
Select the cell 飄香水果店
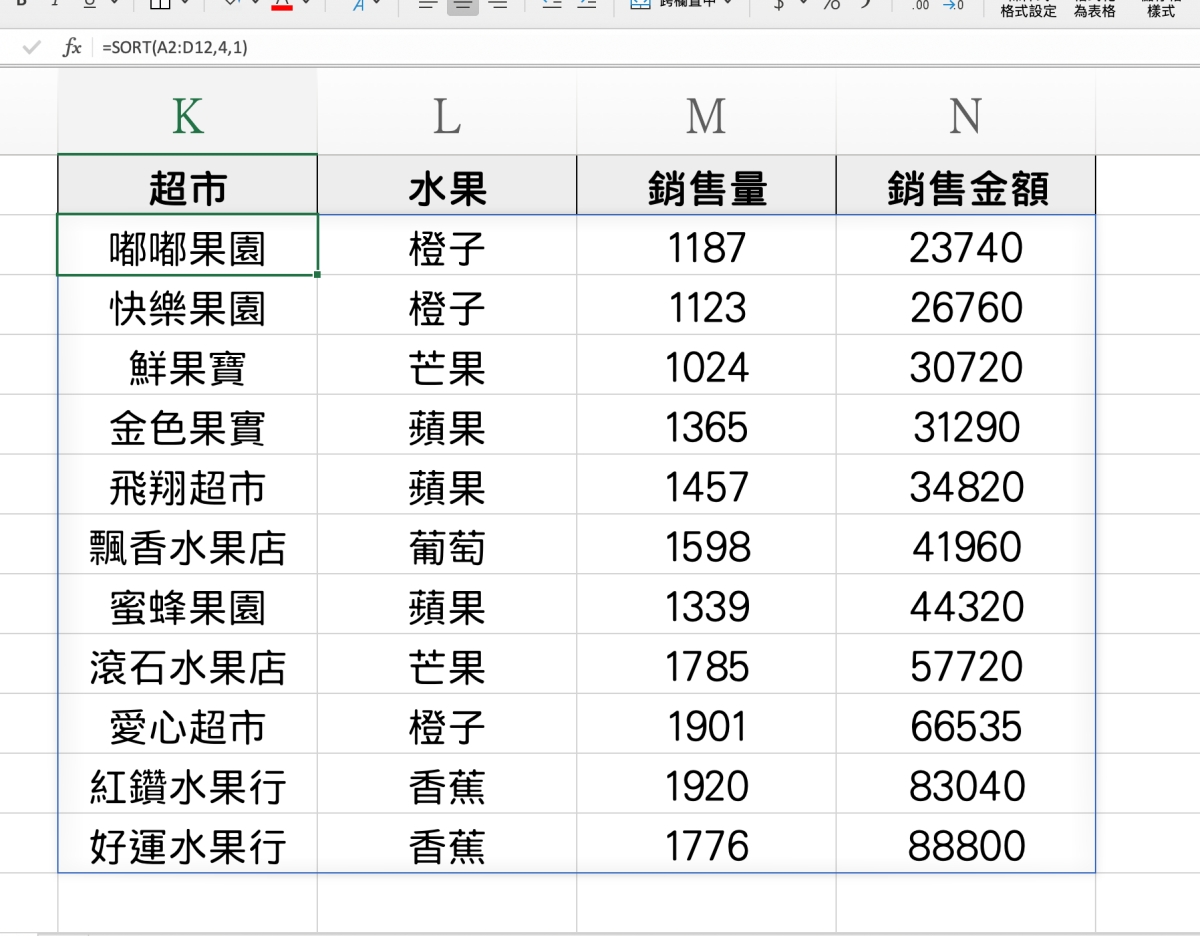click(187, 545)
